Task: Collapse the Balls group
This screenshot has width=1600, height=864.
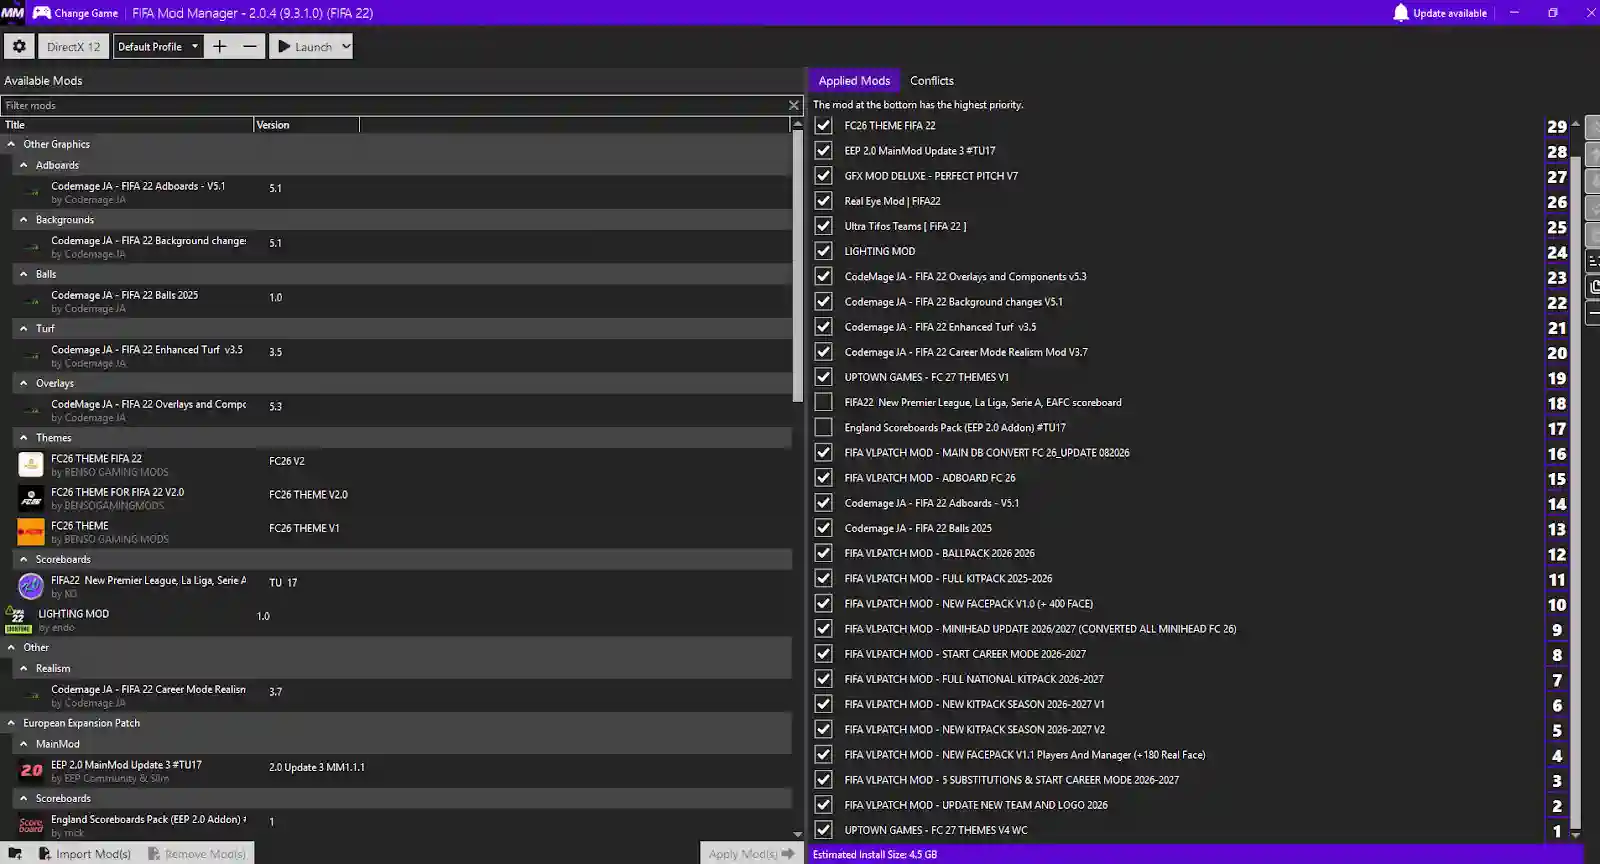Action: 23,274
